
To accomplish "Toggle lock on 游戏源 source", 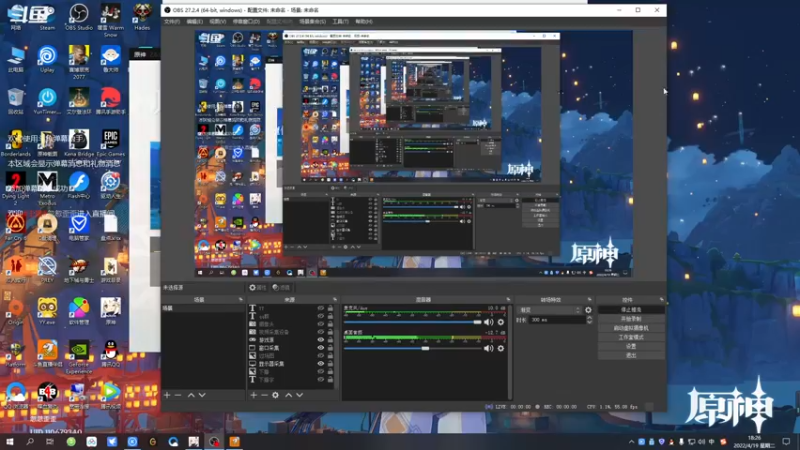I will [330, 340].
